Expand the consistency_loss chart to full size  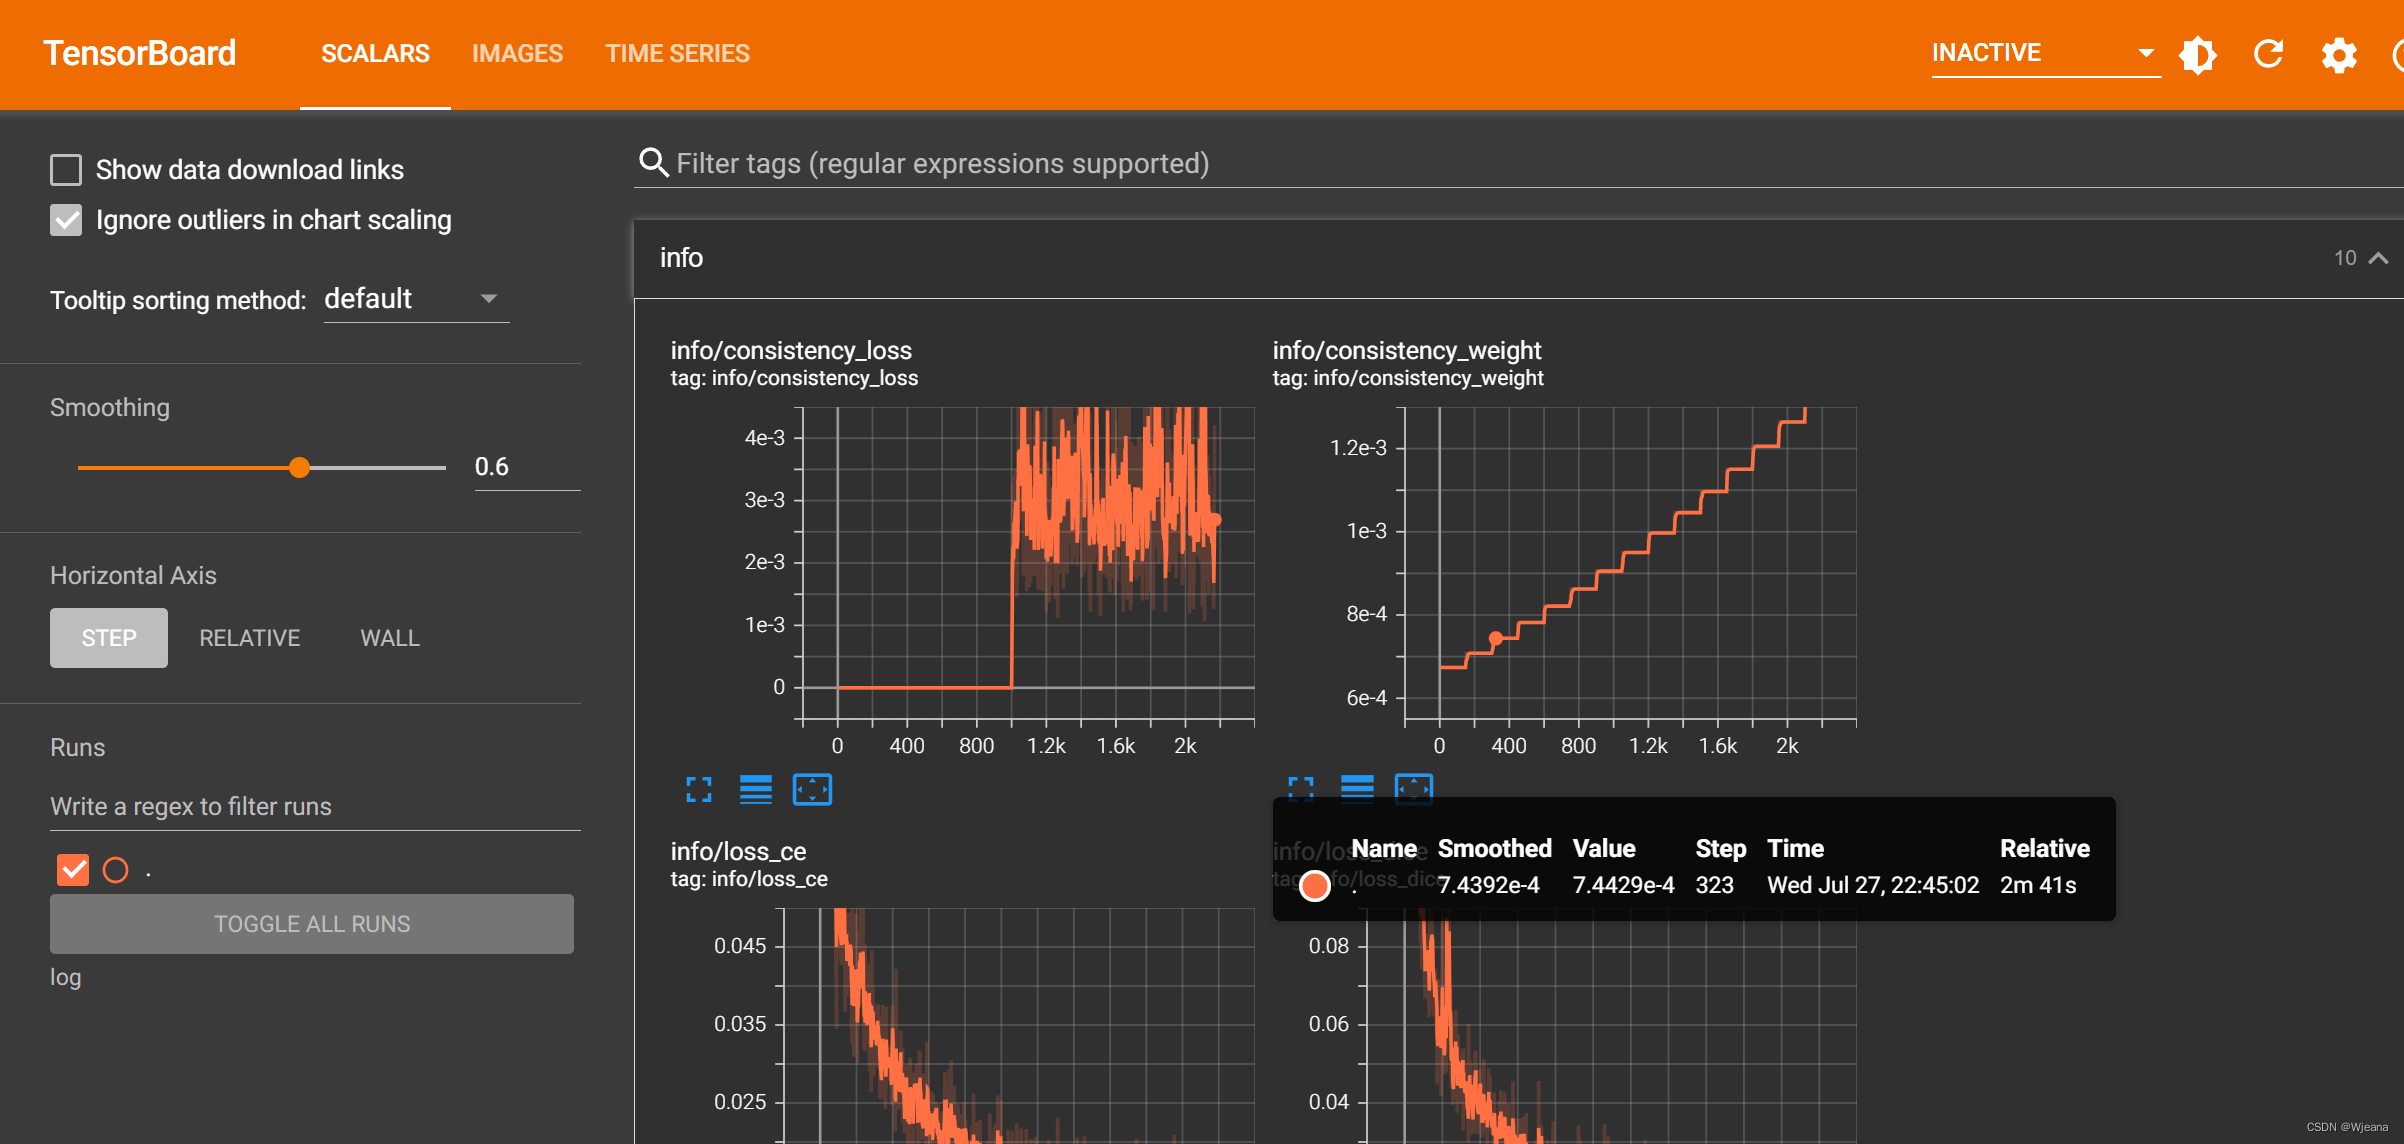click(699, 790)
